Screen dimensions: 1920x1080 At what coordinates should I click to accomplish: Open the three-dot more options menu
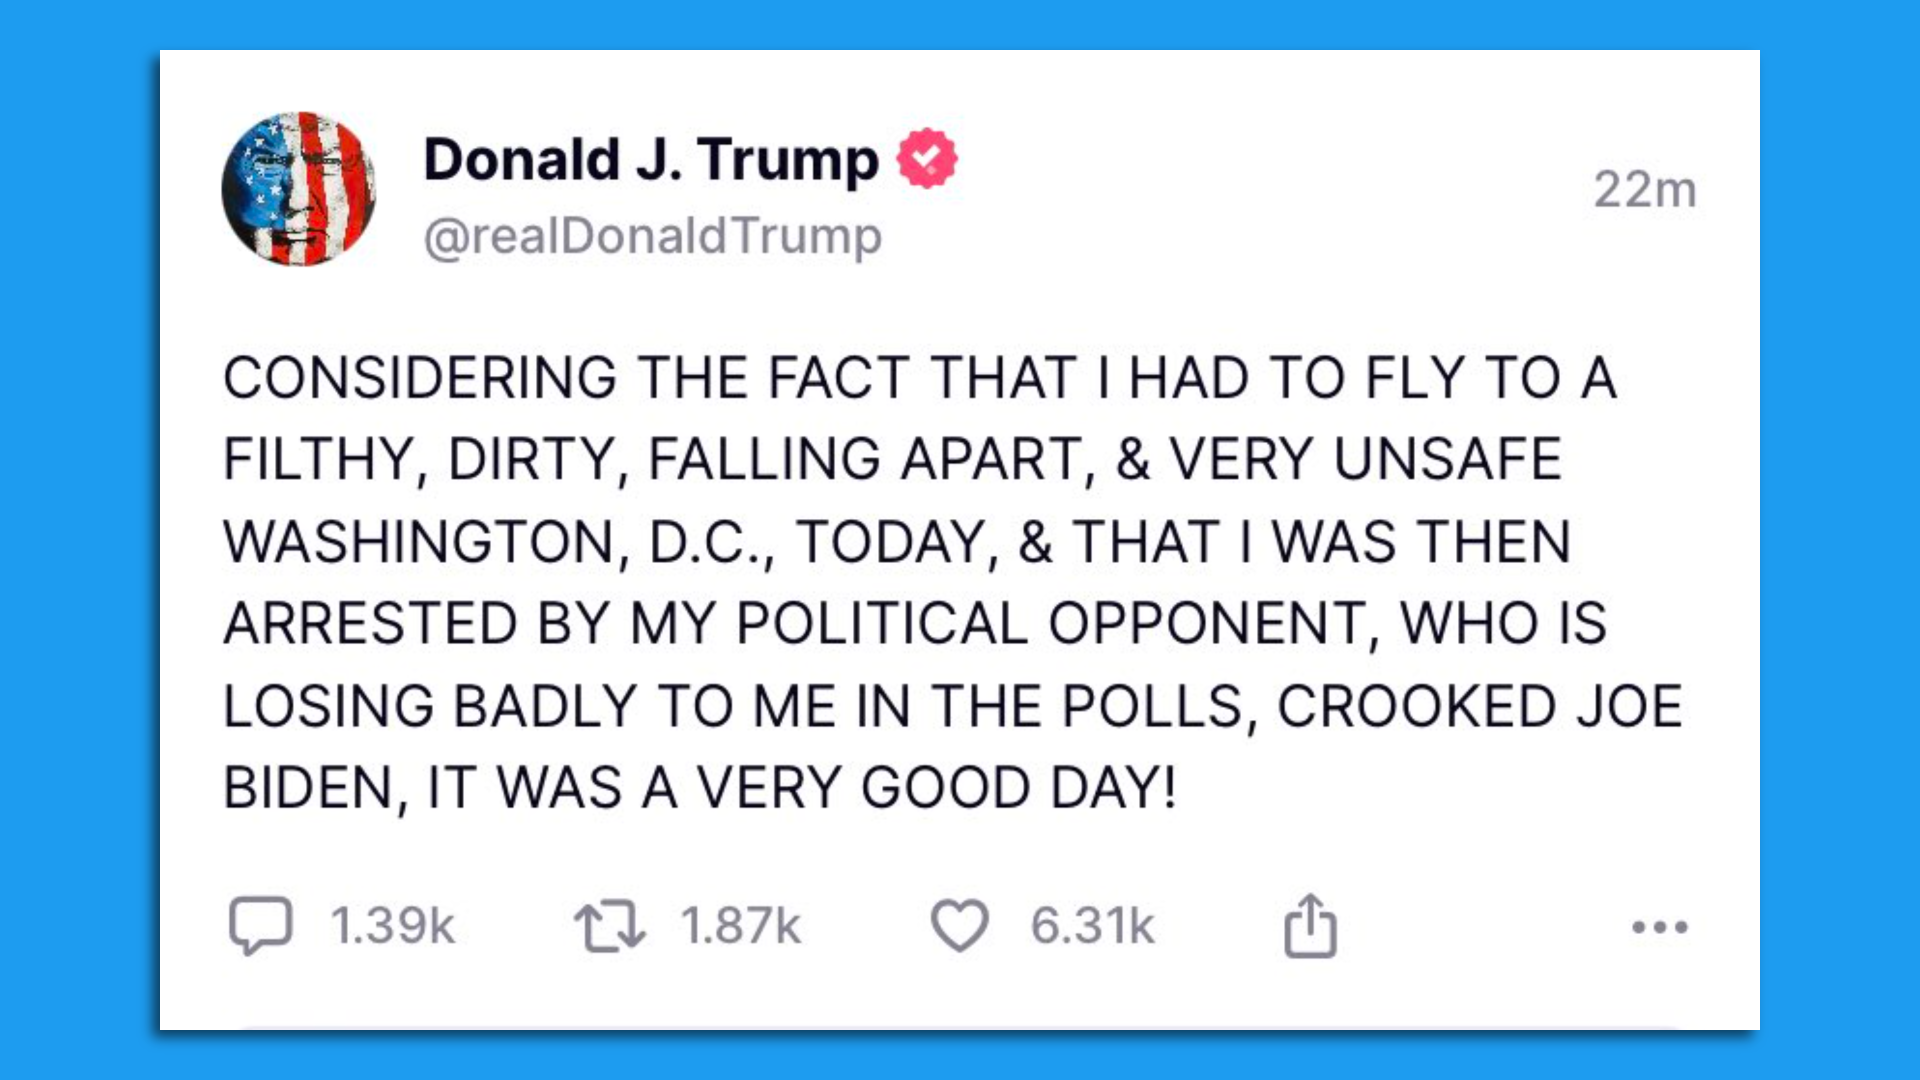tap(1660, 927)
